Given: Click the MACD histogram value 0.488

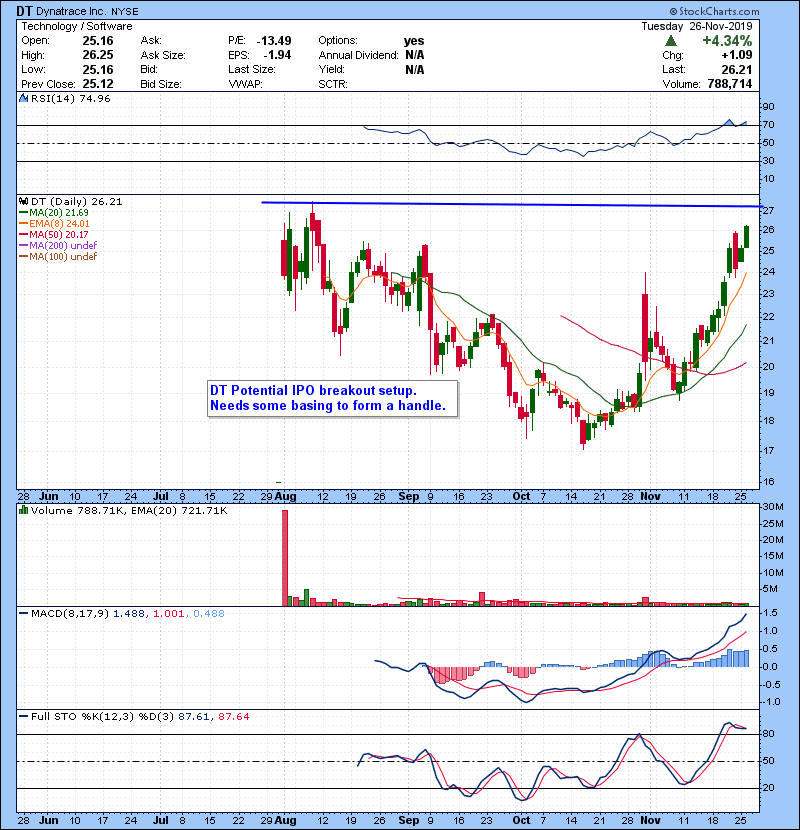Looking at the screenshot, I should [209, 614].
